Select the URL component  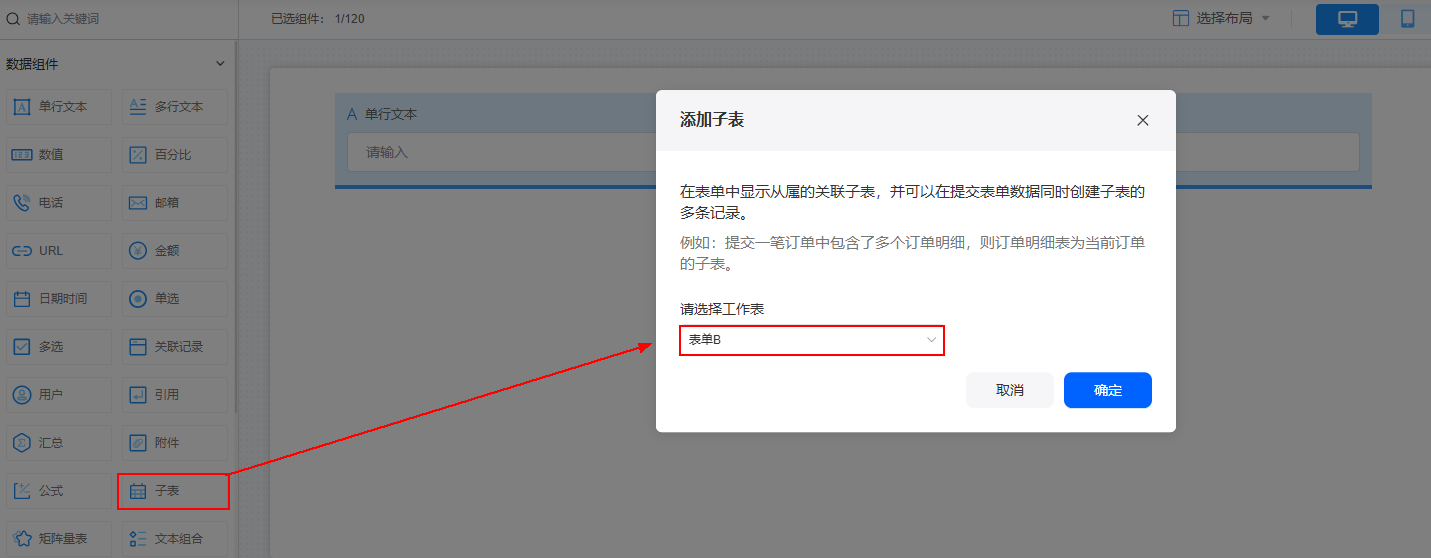tap(60, 251)
